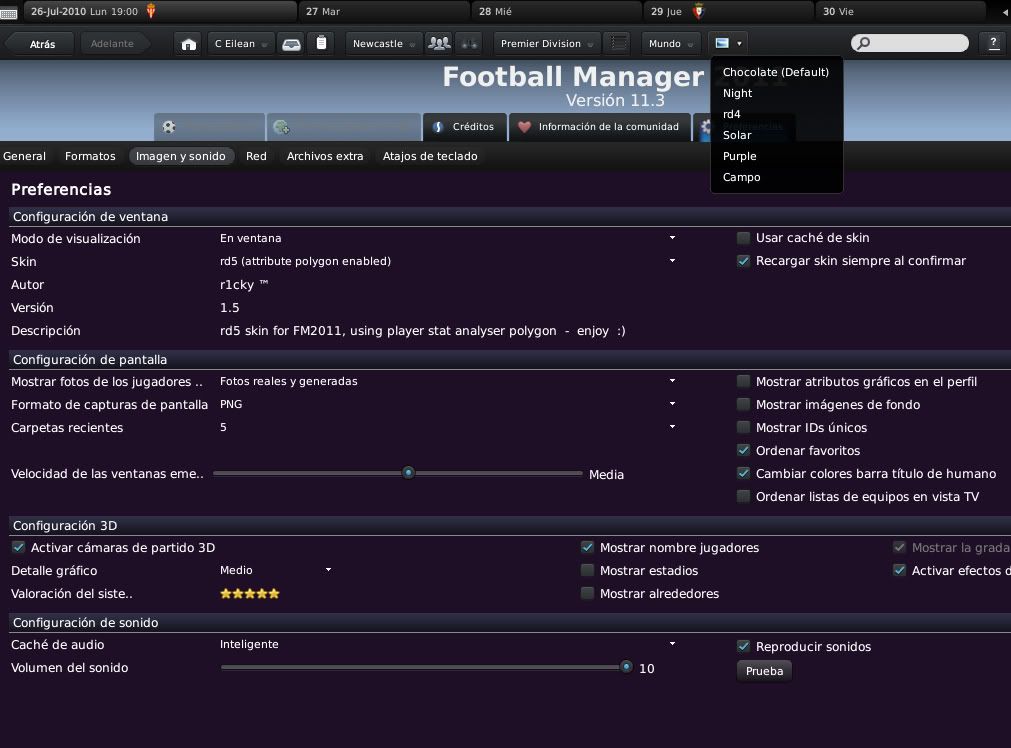
Task: Uncheck Recargar skin siempre al confirmar
Action: 743,261
